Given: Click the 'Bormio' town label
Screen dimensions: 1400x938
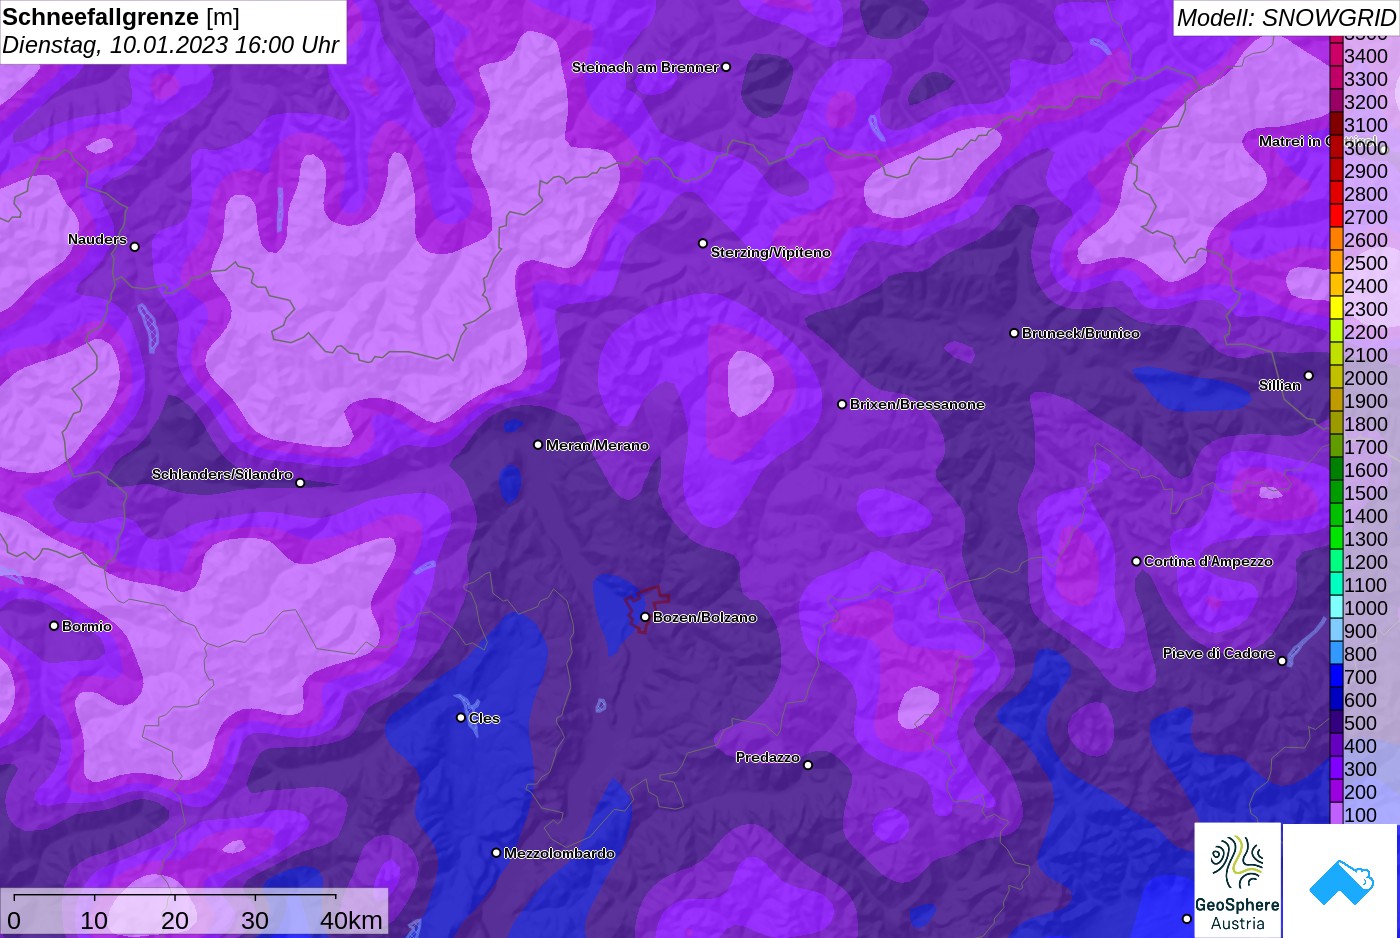Looking at the screenshot, I should [x=87, y=626].
